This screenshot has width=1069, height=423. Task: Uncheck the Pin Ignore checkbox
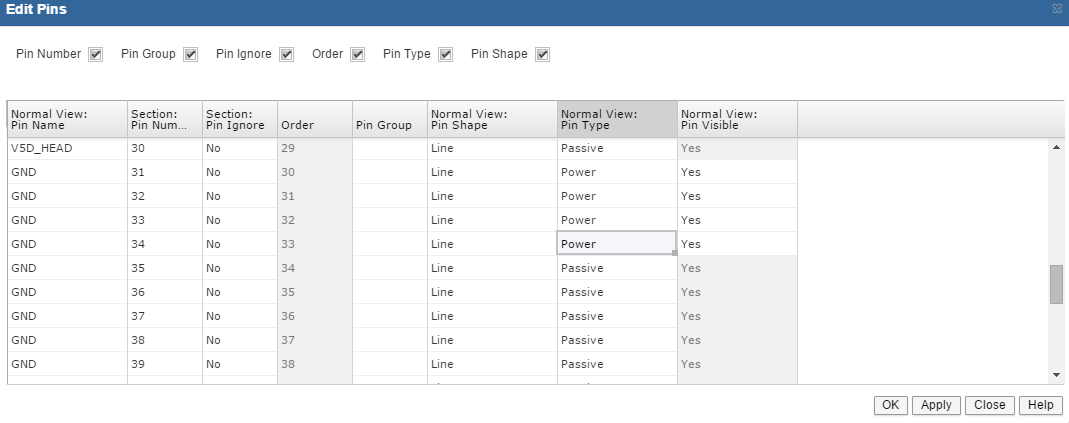[x=286, y=55]
